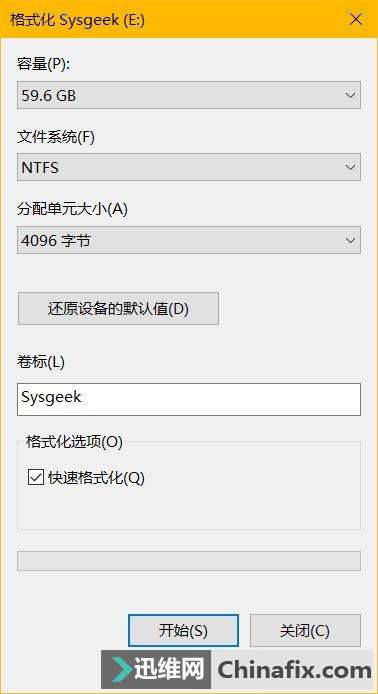Click the green arrow 迅维网 logo icon
Screen dimensions: 378x694
pyautogui.click(x=124, y=669)
